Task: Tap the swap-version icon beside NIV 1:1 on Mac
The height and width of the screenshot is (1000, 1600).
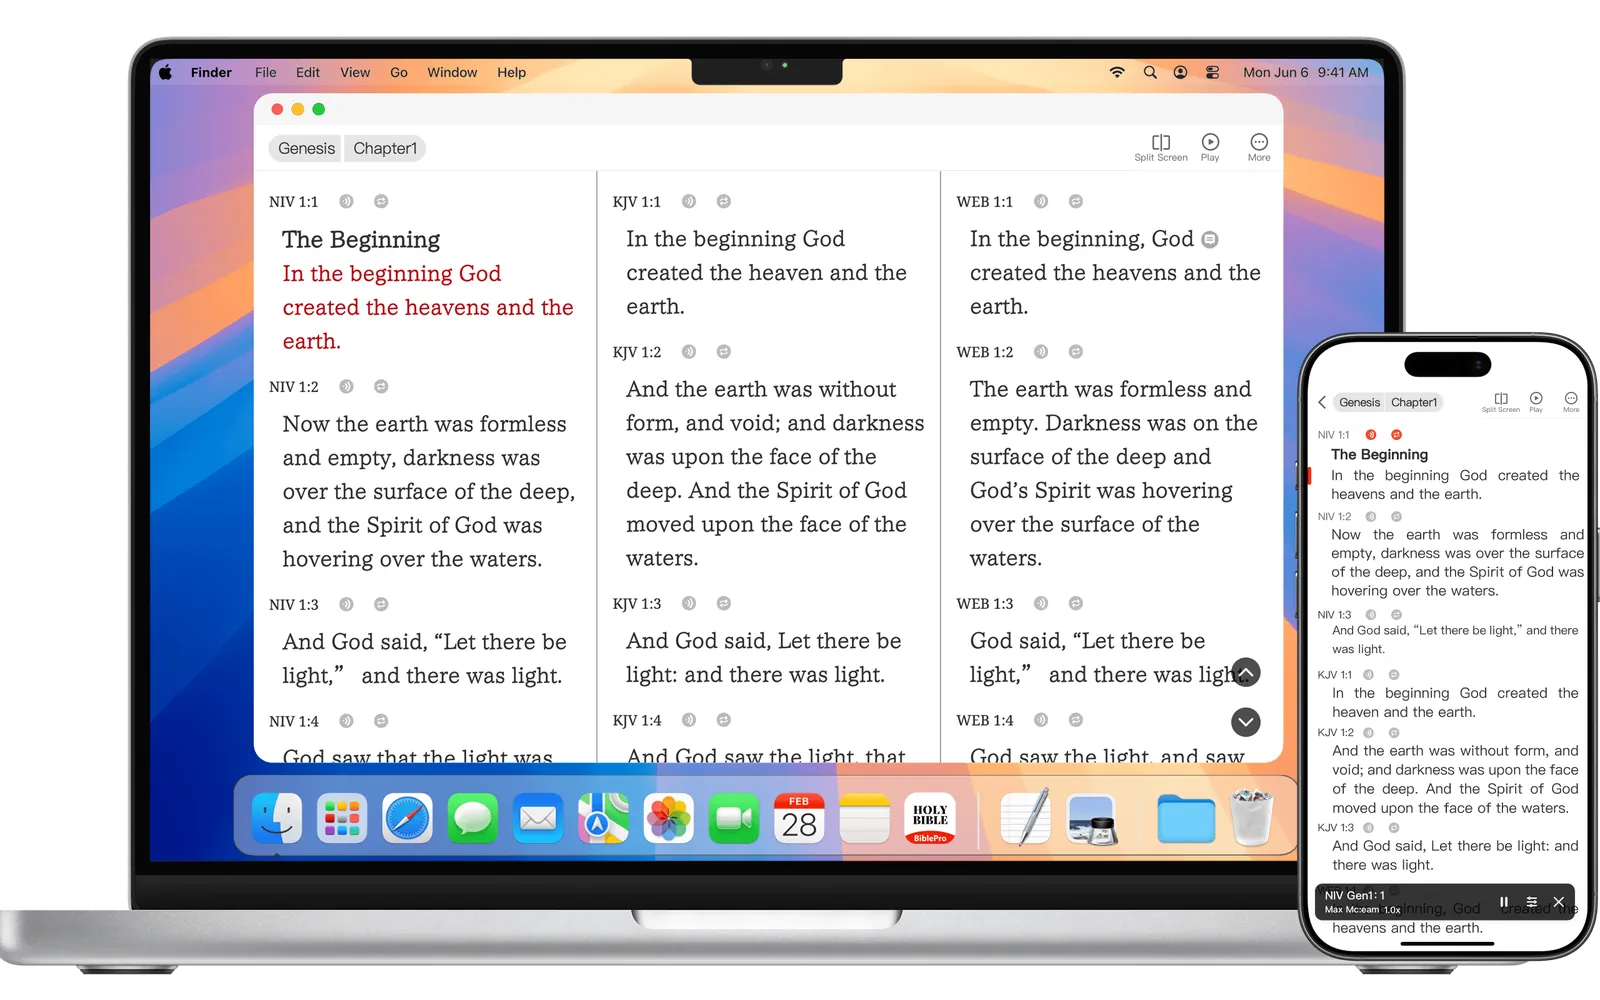Action: (381, 201)
